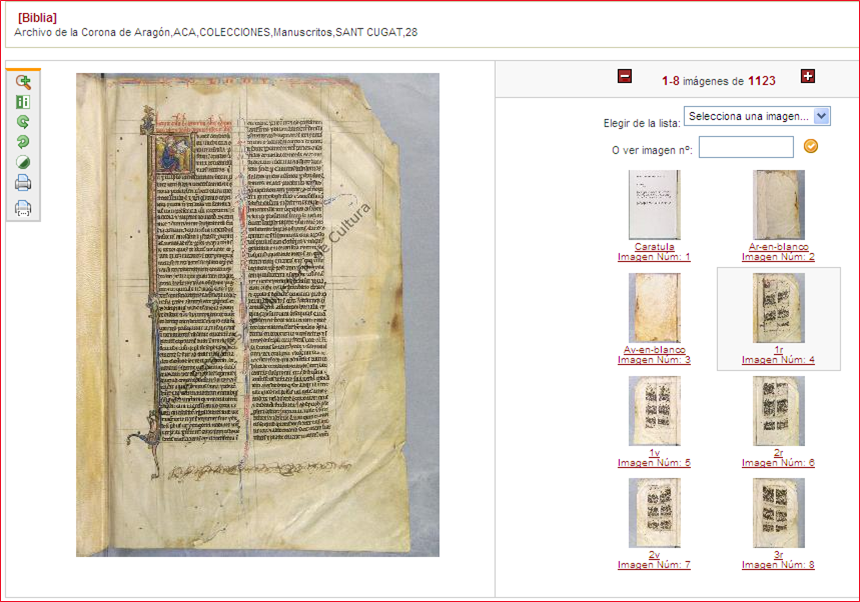
Task: Open the print range printer icon with brackets
Action: point(23,208)
